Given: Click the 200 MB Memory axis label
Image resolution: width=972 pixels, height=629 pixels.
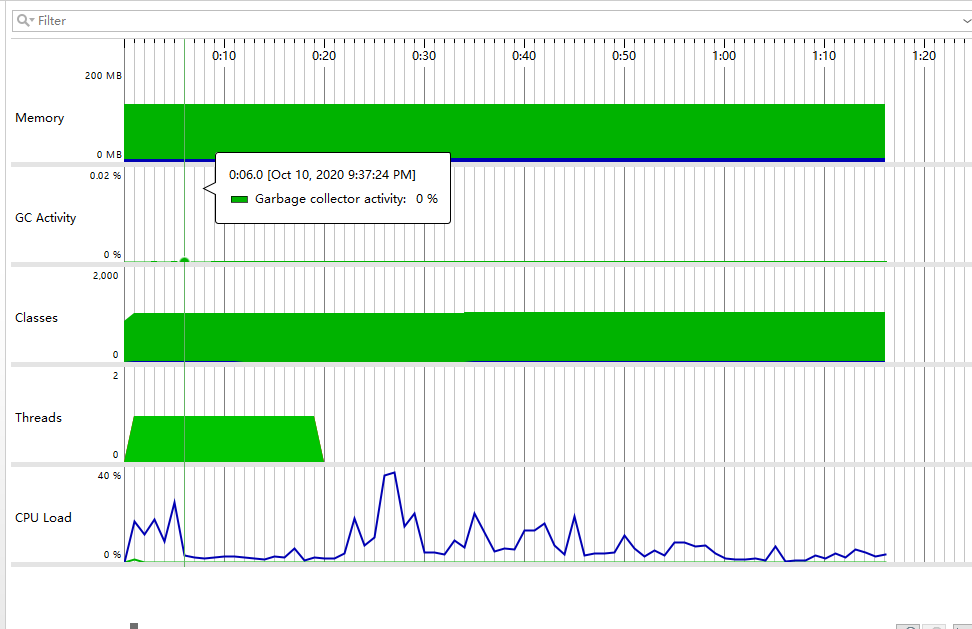Looking at the screenshot, I should [x=104, y=76].
